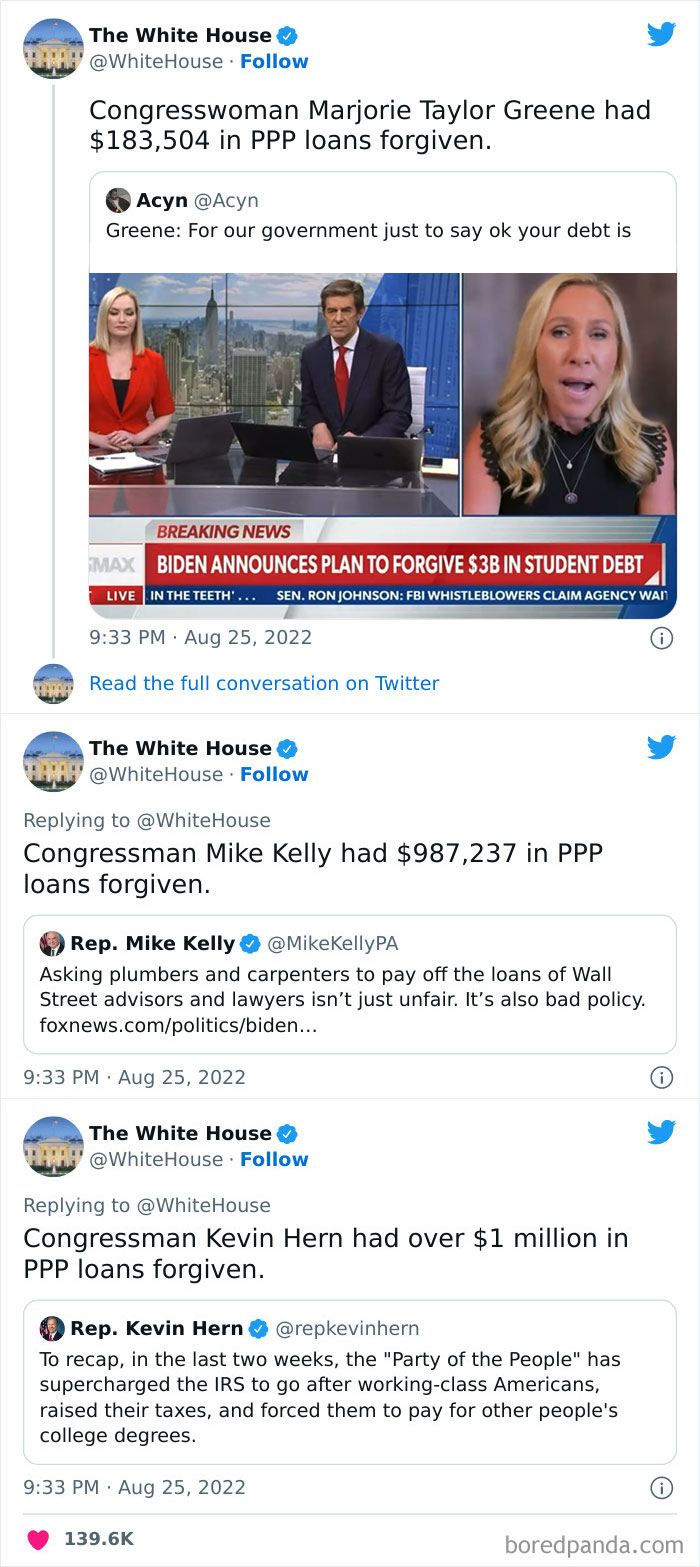Open info icon beside first tweet's timestamp

661,638
